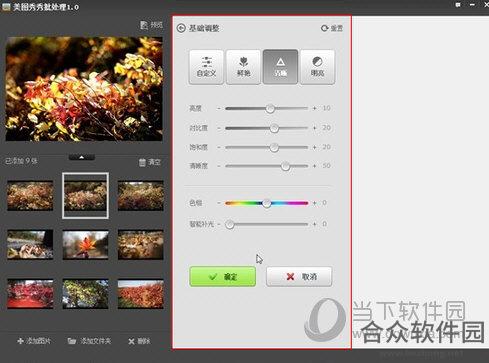Select the single maple leaf thumbnail
489x363 pixels.
(x=85, y=245)
